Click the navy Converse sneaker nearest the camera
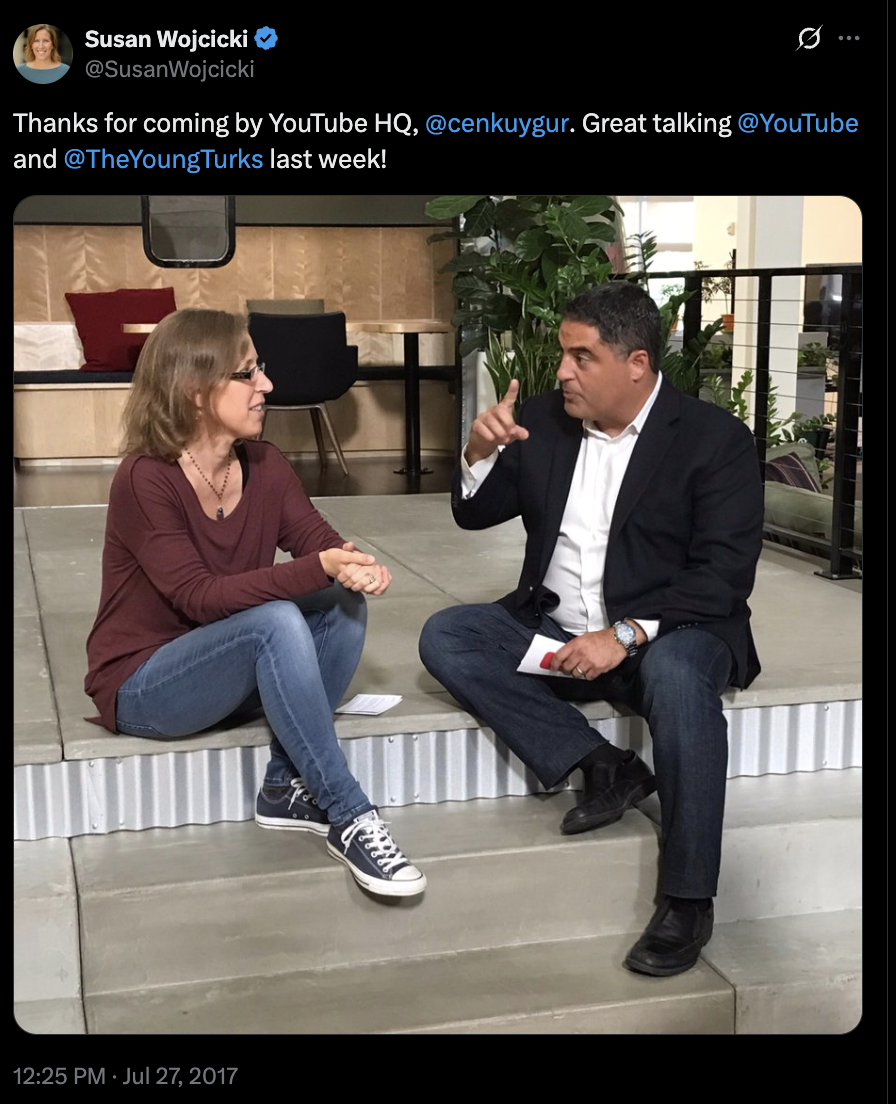The height and width of the screenshot is (1104, 896). tap(375, 853)
